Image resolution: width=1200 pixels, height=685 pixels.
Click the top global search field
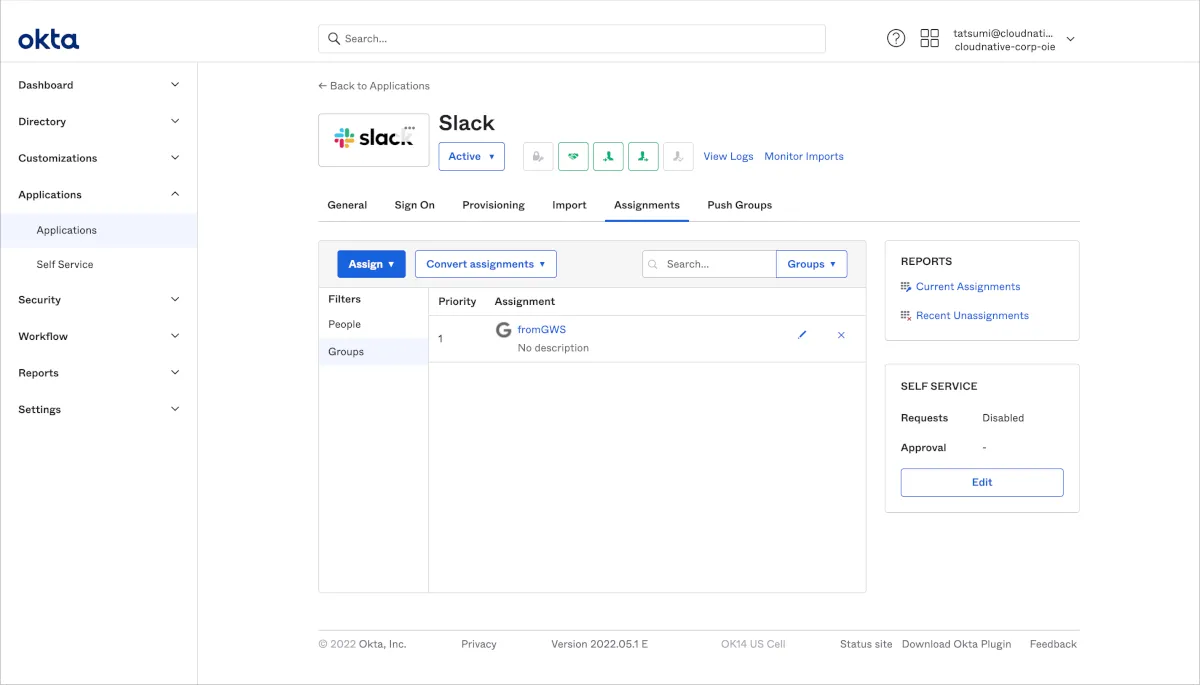pyautogui.click(x=572, y=39)
